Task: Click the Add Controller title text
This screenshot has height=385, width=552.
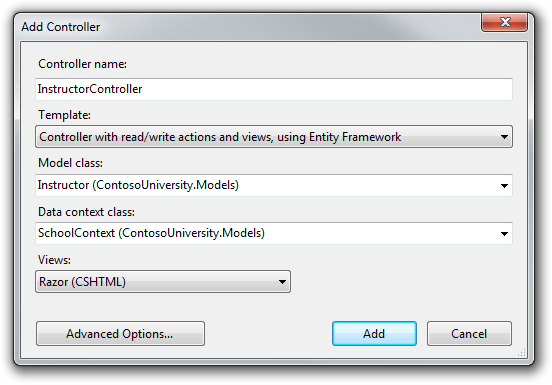Action: pos(61,27)
